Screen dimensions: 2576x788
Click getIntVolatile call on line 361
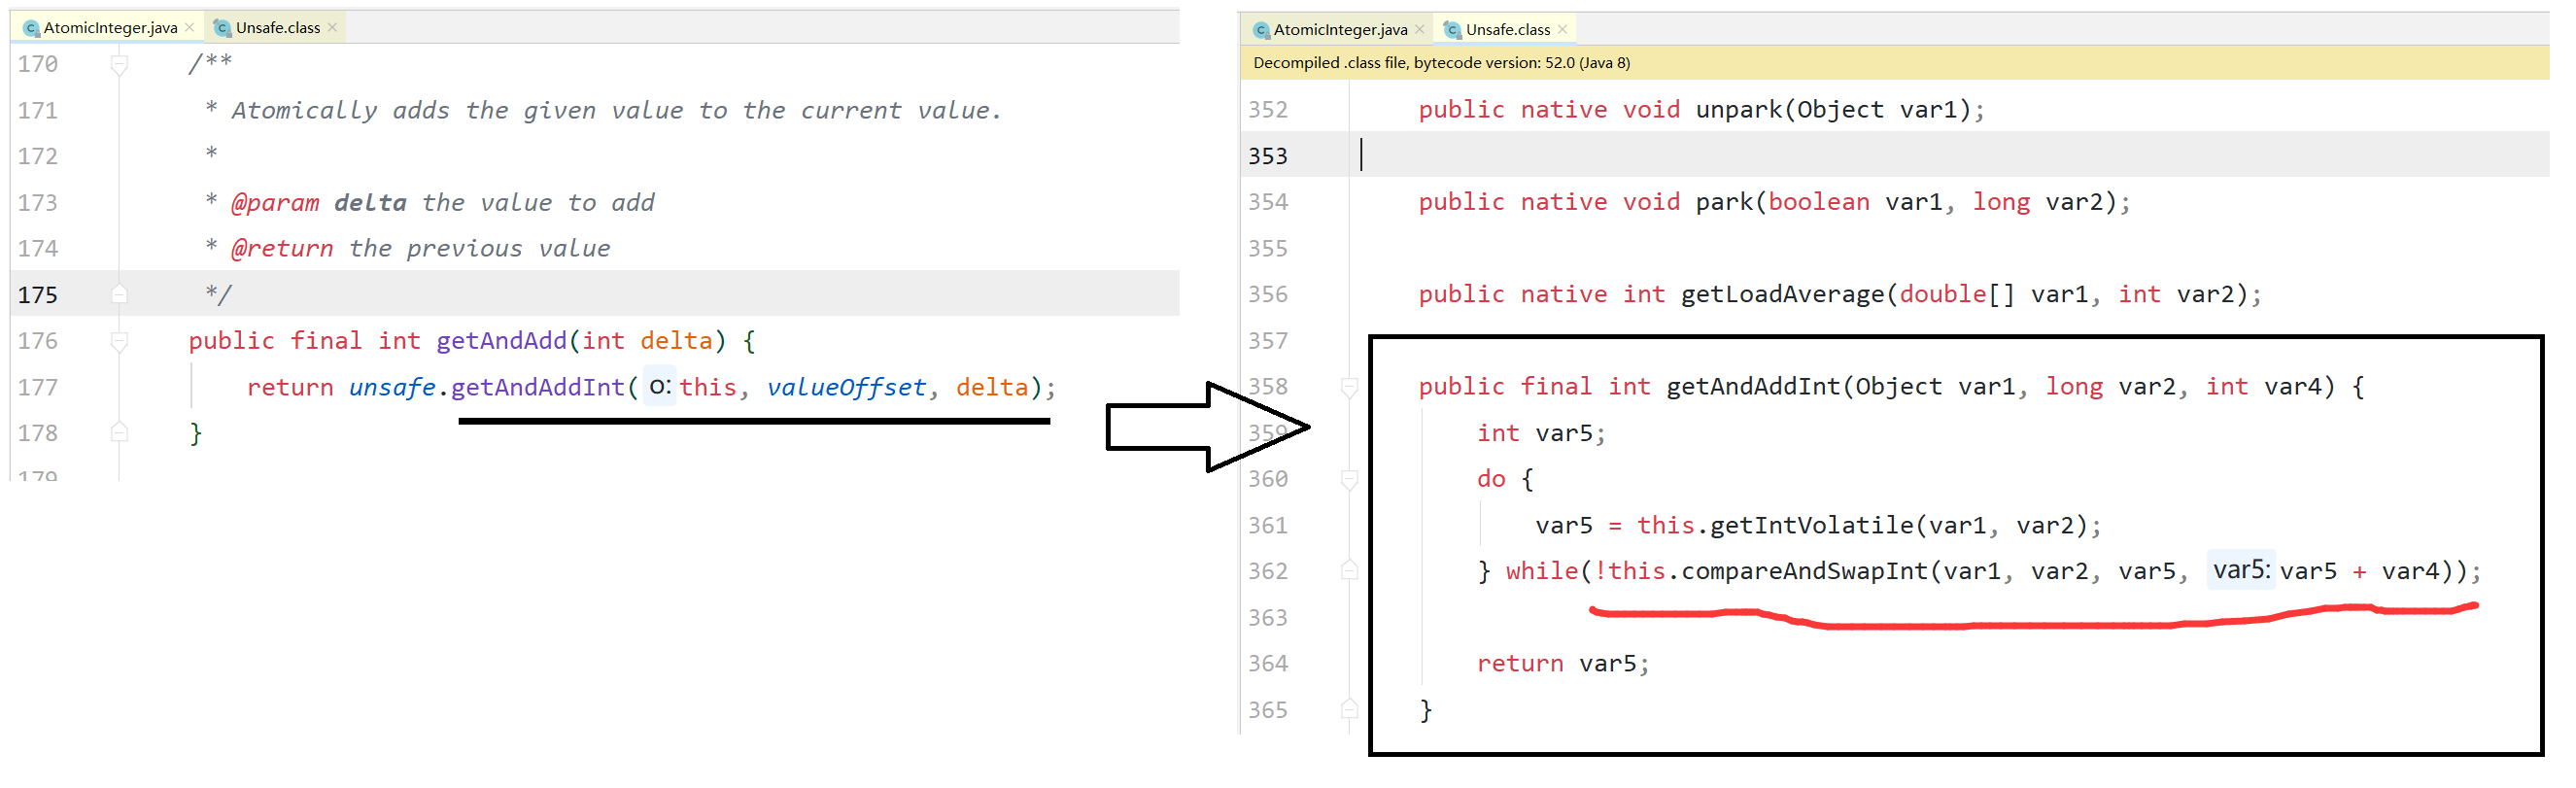1810,526
